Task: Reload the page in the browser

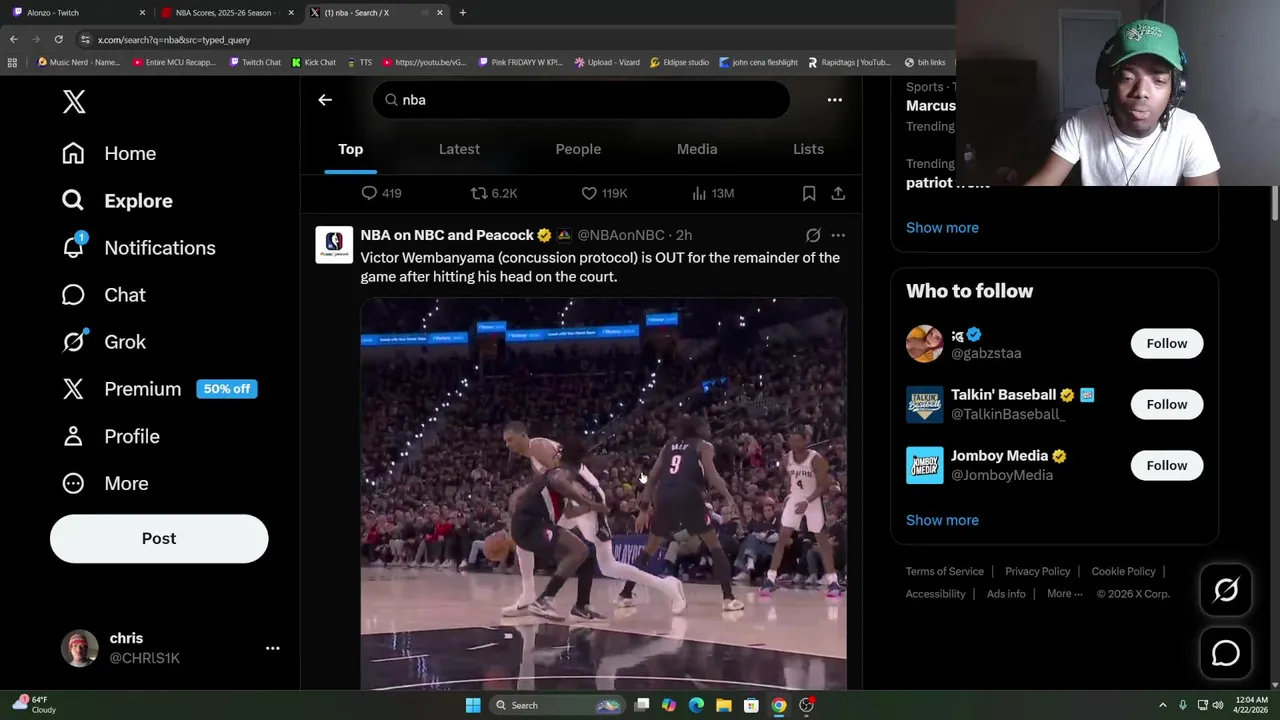Action: pyautogui.click(x=58, y=39)
